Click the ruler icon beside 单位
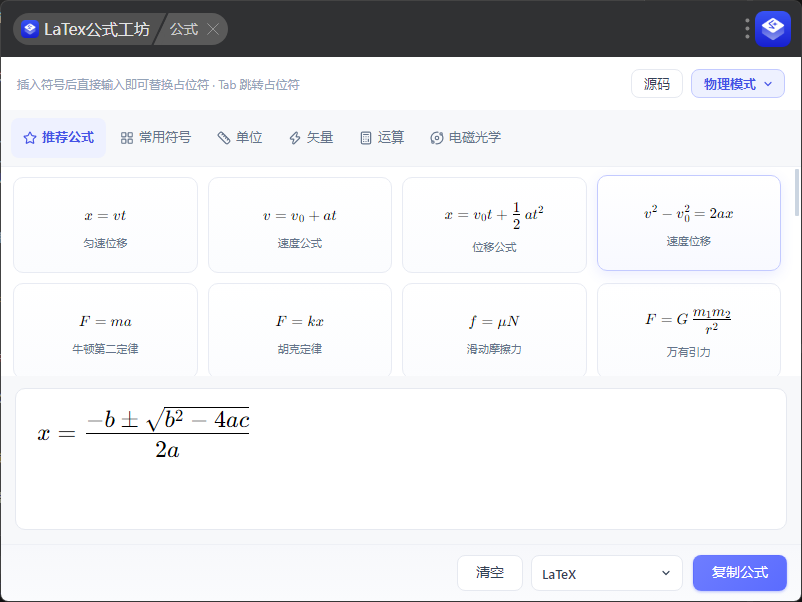This screenshot has width=802, height=602. coord(224,138)
